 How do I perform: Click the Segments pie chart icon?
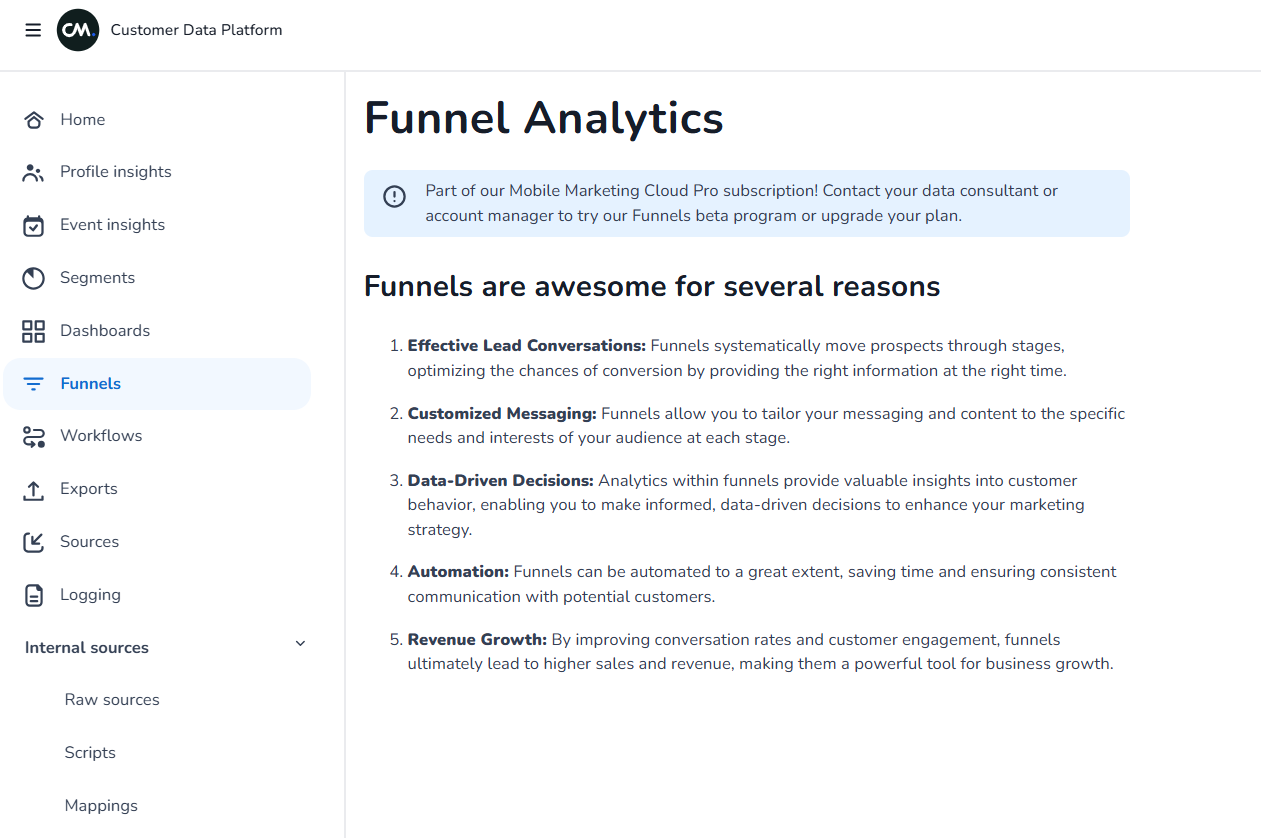click(x=34, y=278)
